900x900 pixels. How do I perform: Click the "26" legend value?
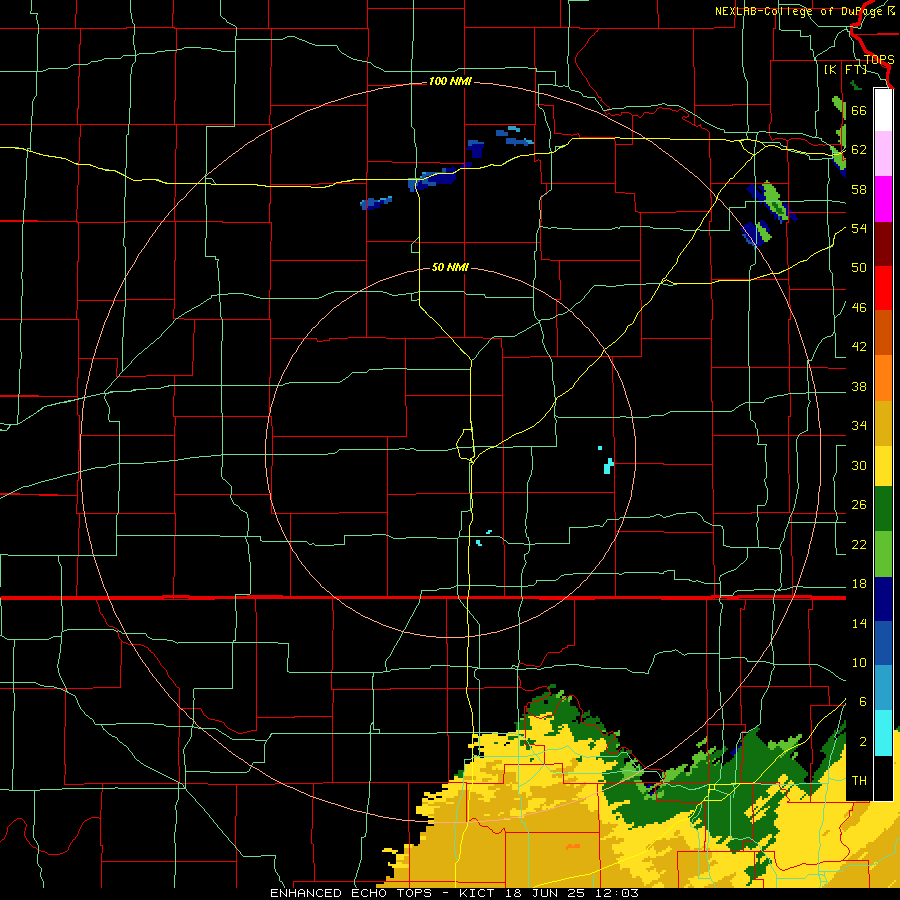[859, 505]
